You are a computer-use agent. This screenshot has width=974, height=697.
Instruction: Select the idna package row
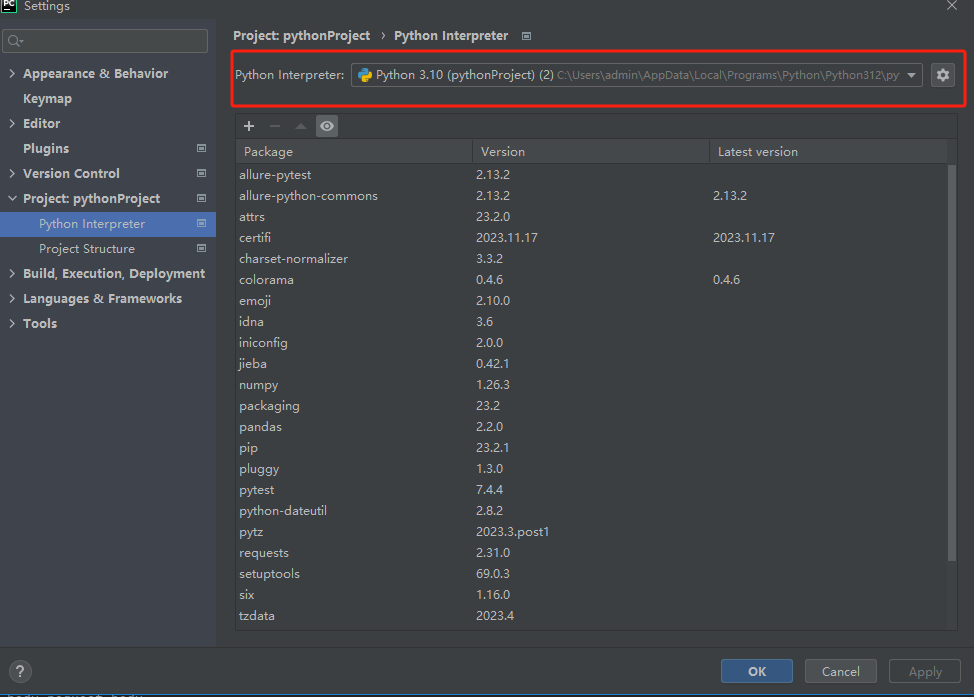pyautogui.click(x=591, y=322)
